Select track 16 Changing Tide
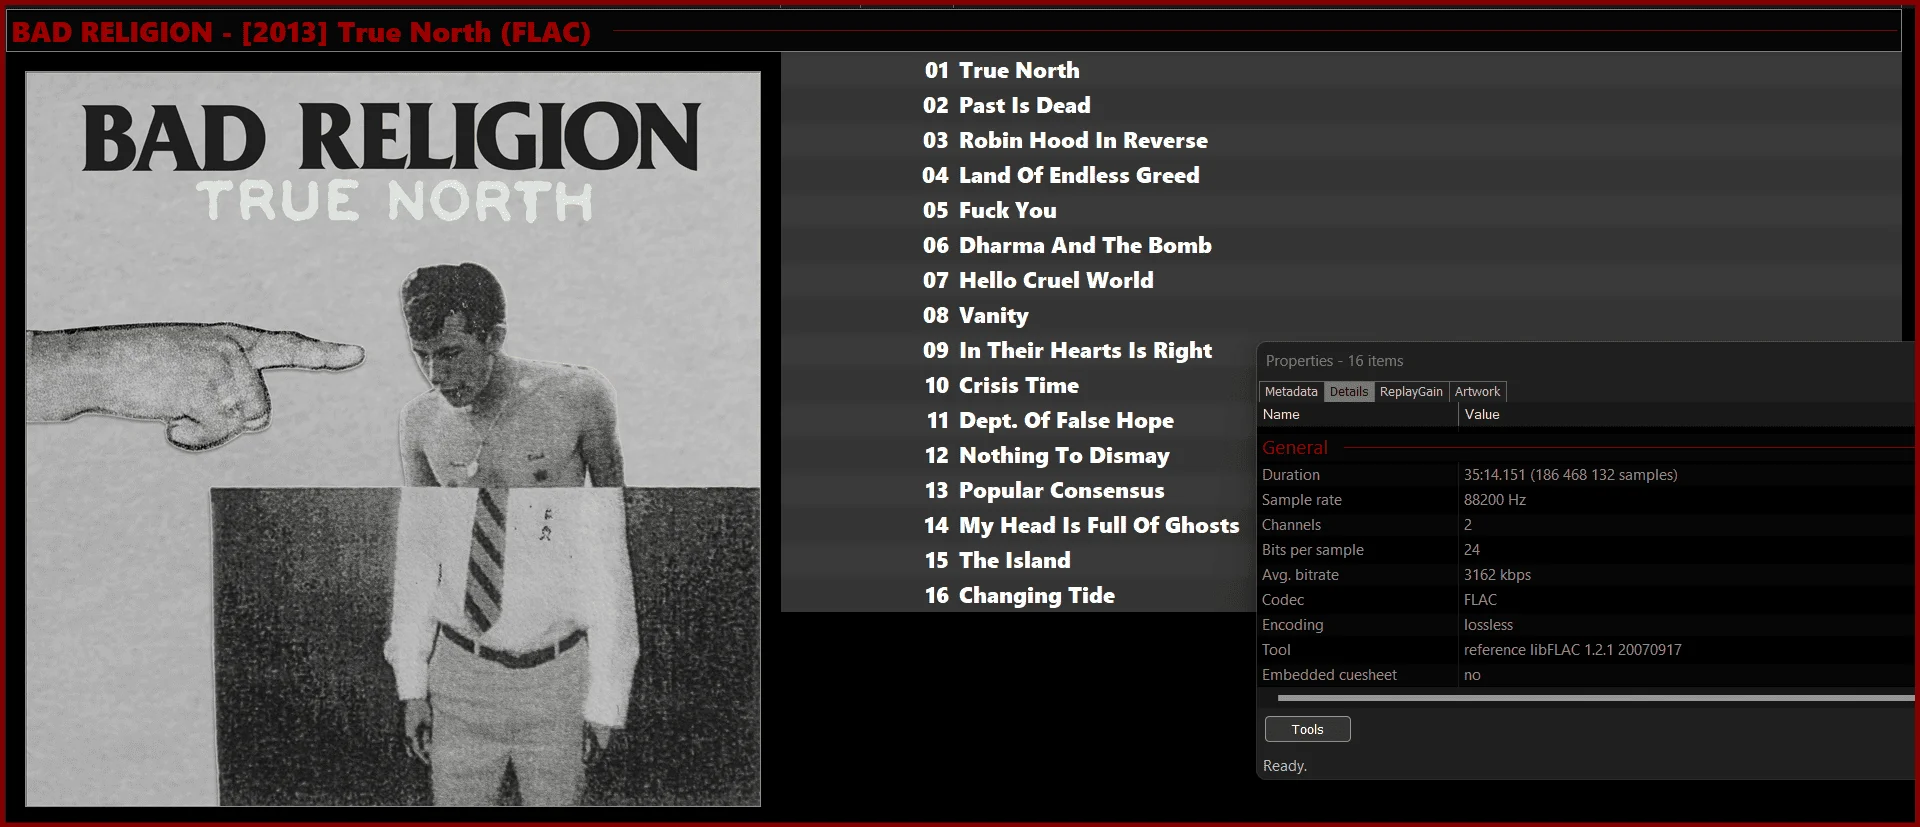 click(x=1020, y=596)
